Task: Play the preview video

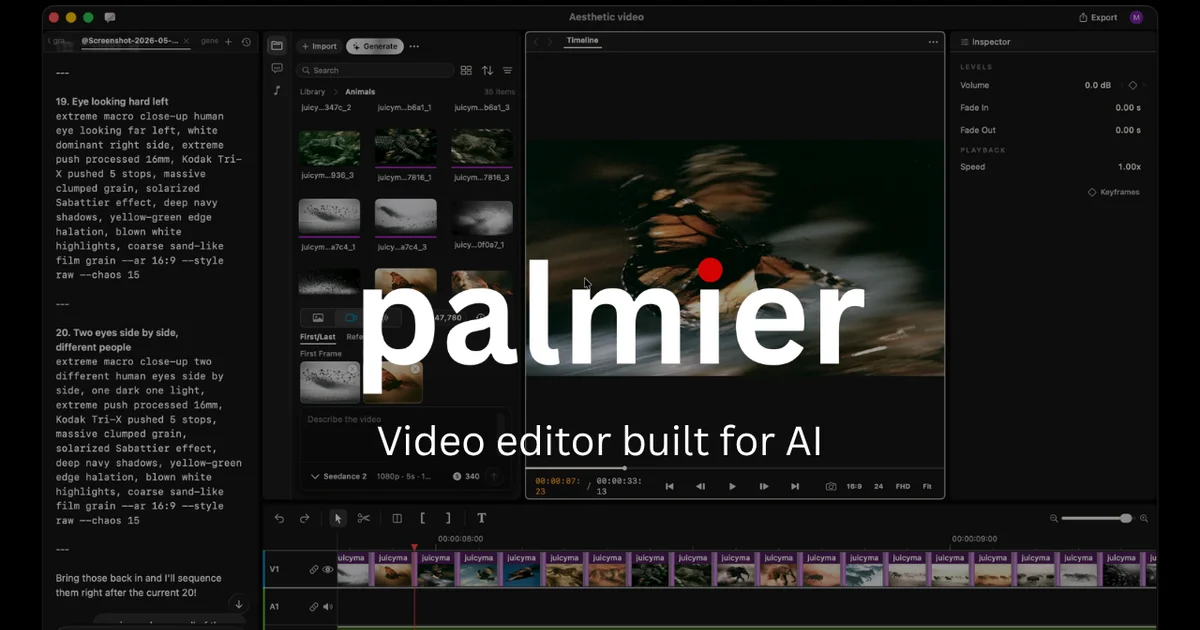Action: pos(732,486)
